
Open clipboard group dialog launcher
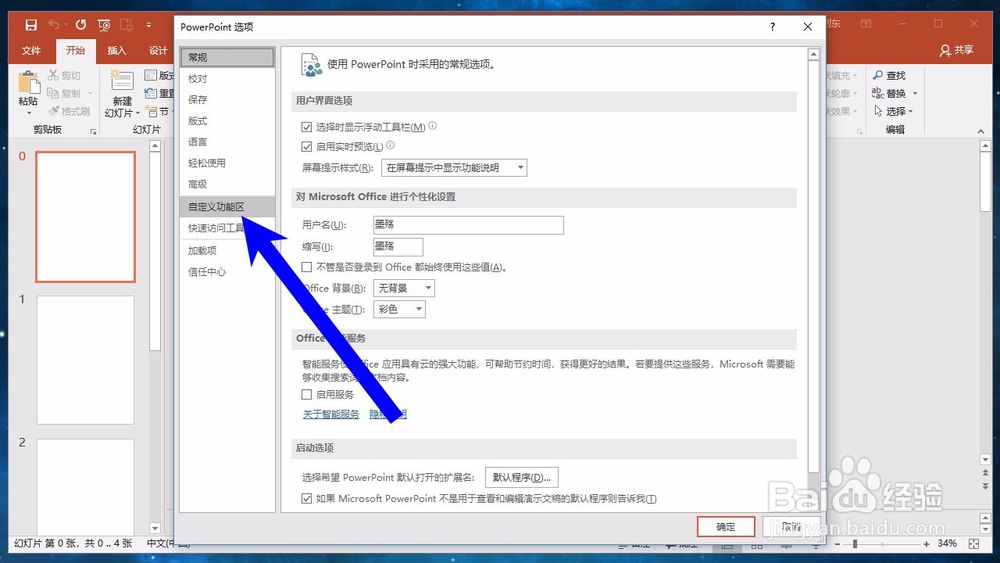(x=93, y=131)
